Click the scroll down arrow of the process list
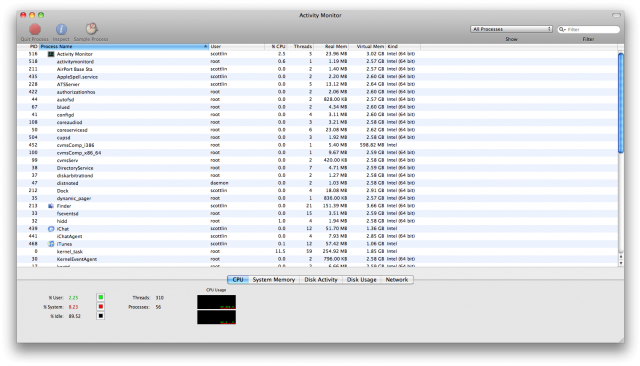 tap(621, 263)
